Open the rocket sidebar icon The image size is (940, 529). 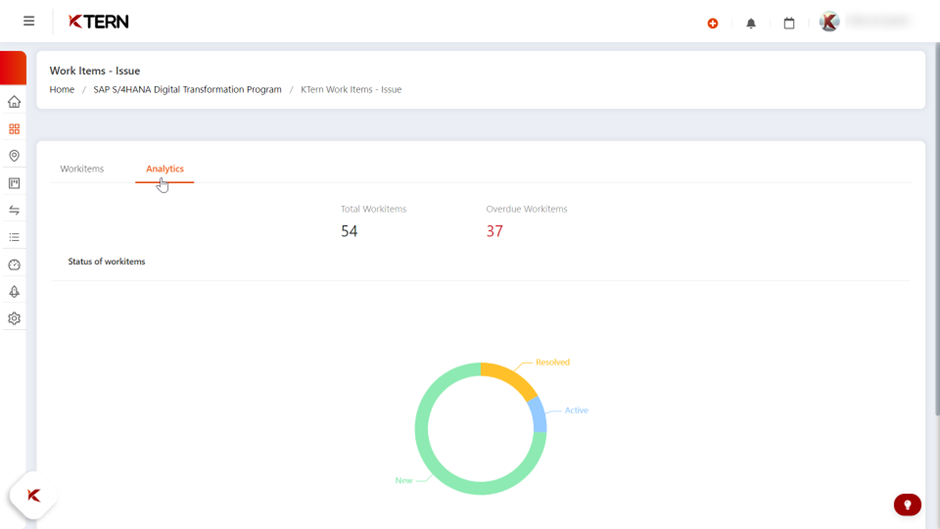pos(14,291)
